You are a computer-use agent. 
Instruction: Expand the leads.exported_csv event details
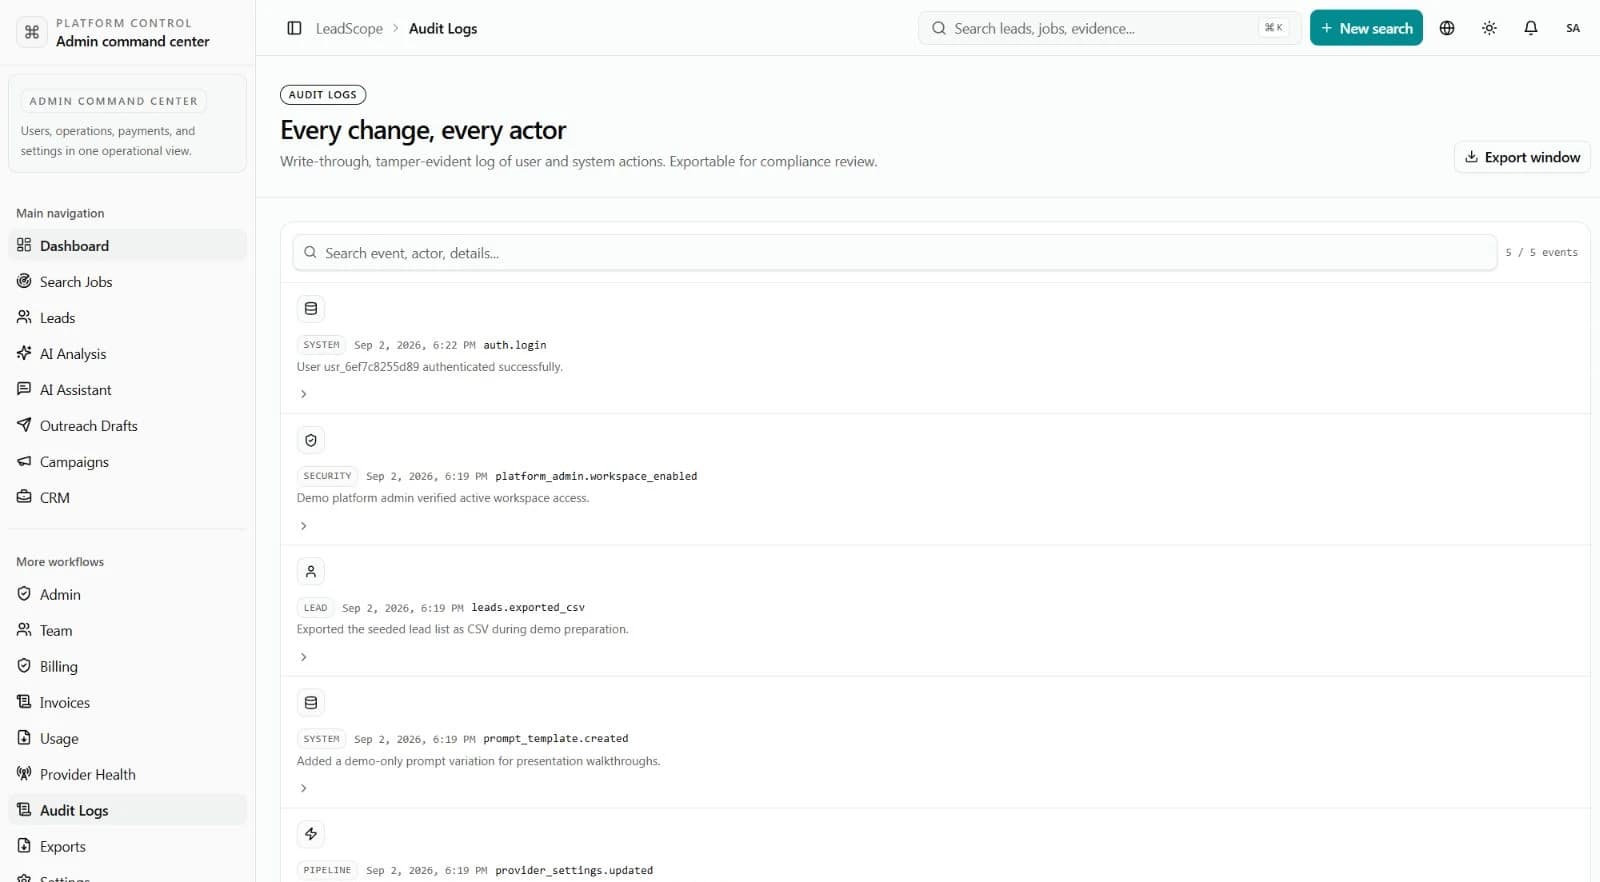click(304, 657)
